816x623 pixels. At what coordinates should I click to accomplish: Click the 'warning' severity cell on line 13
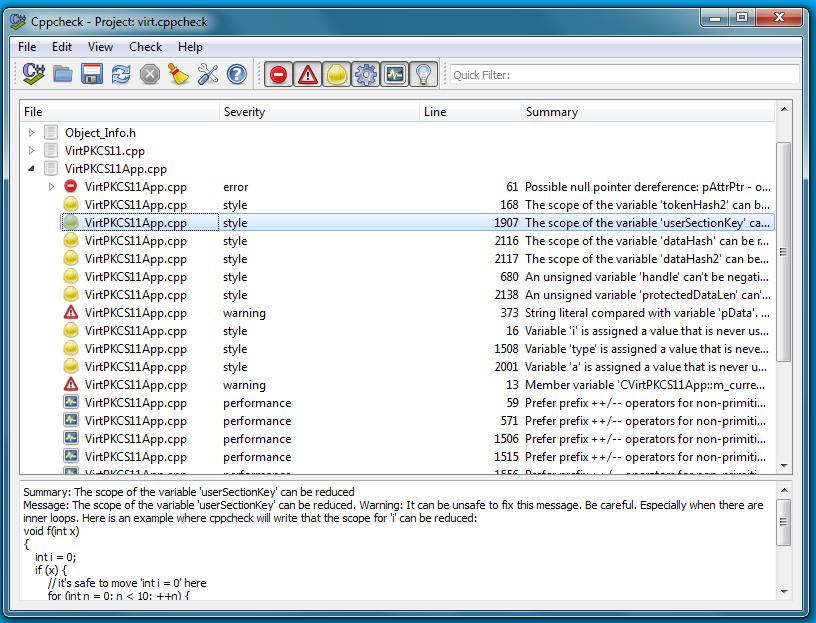[244, 385]
